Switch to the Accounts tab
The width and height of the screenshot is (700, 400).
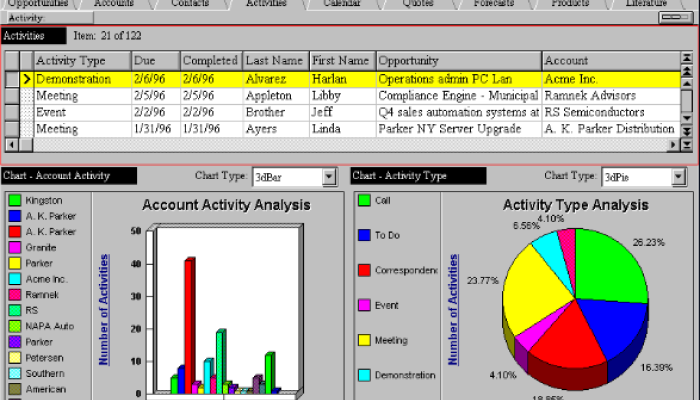pyautogui.click(x=114, y=4)
